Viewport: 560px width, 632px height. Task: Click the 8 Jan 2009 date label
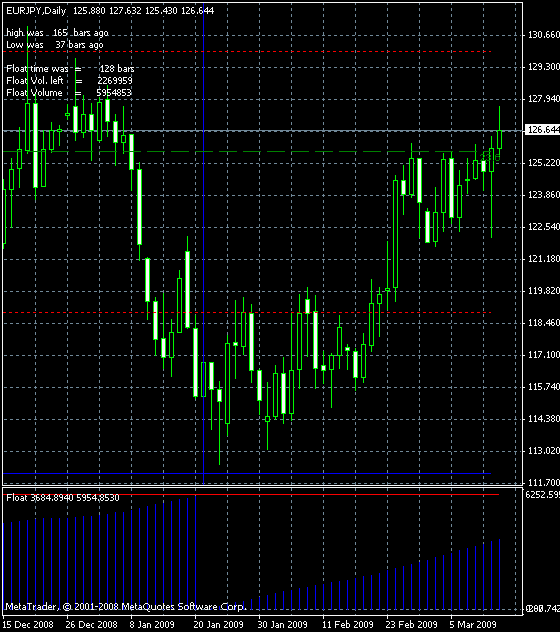coord(152,625)
